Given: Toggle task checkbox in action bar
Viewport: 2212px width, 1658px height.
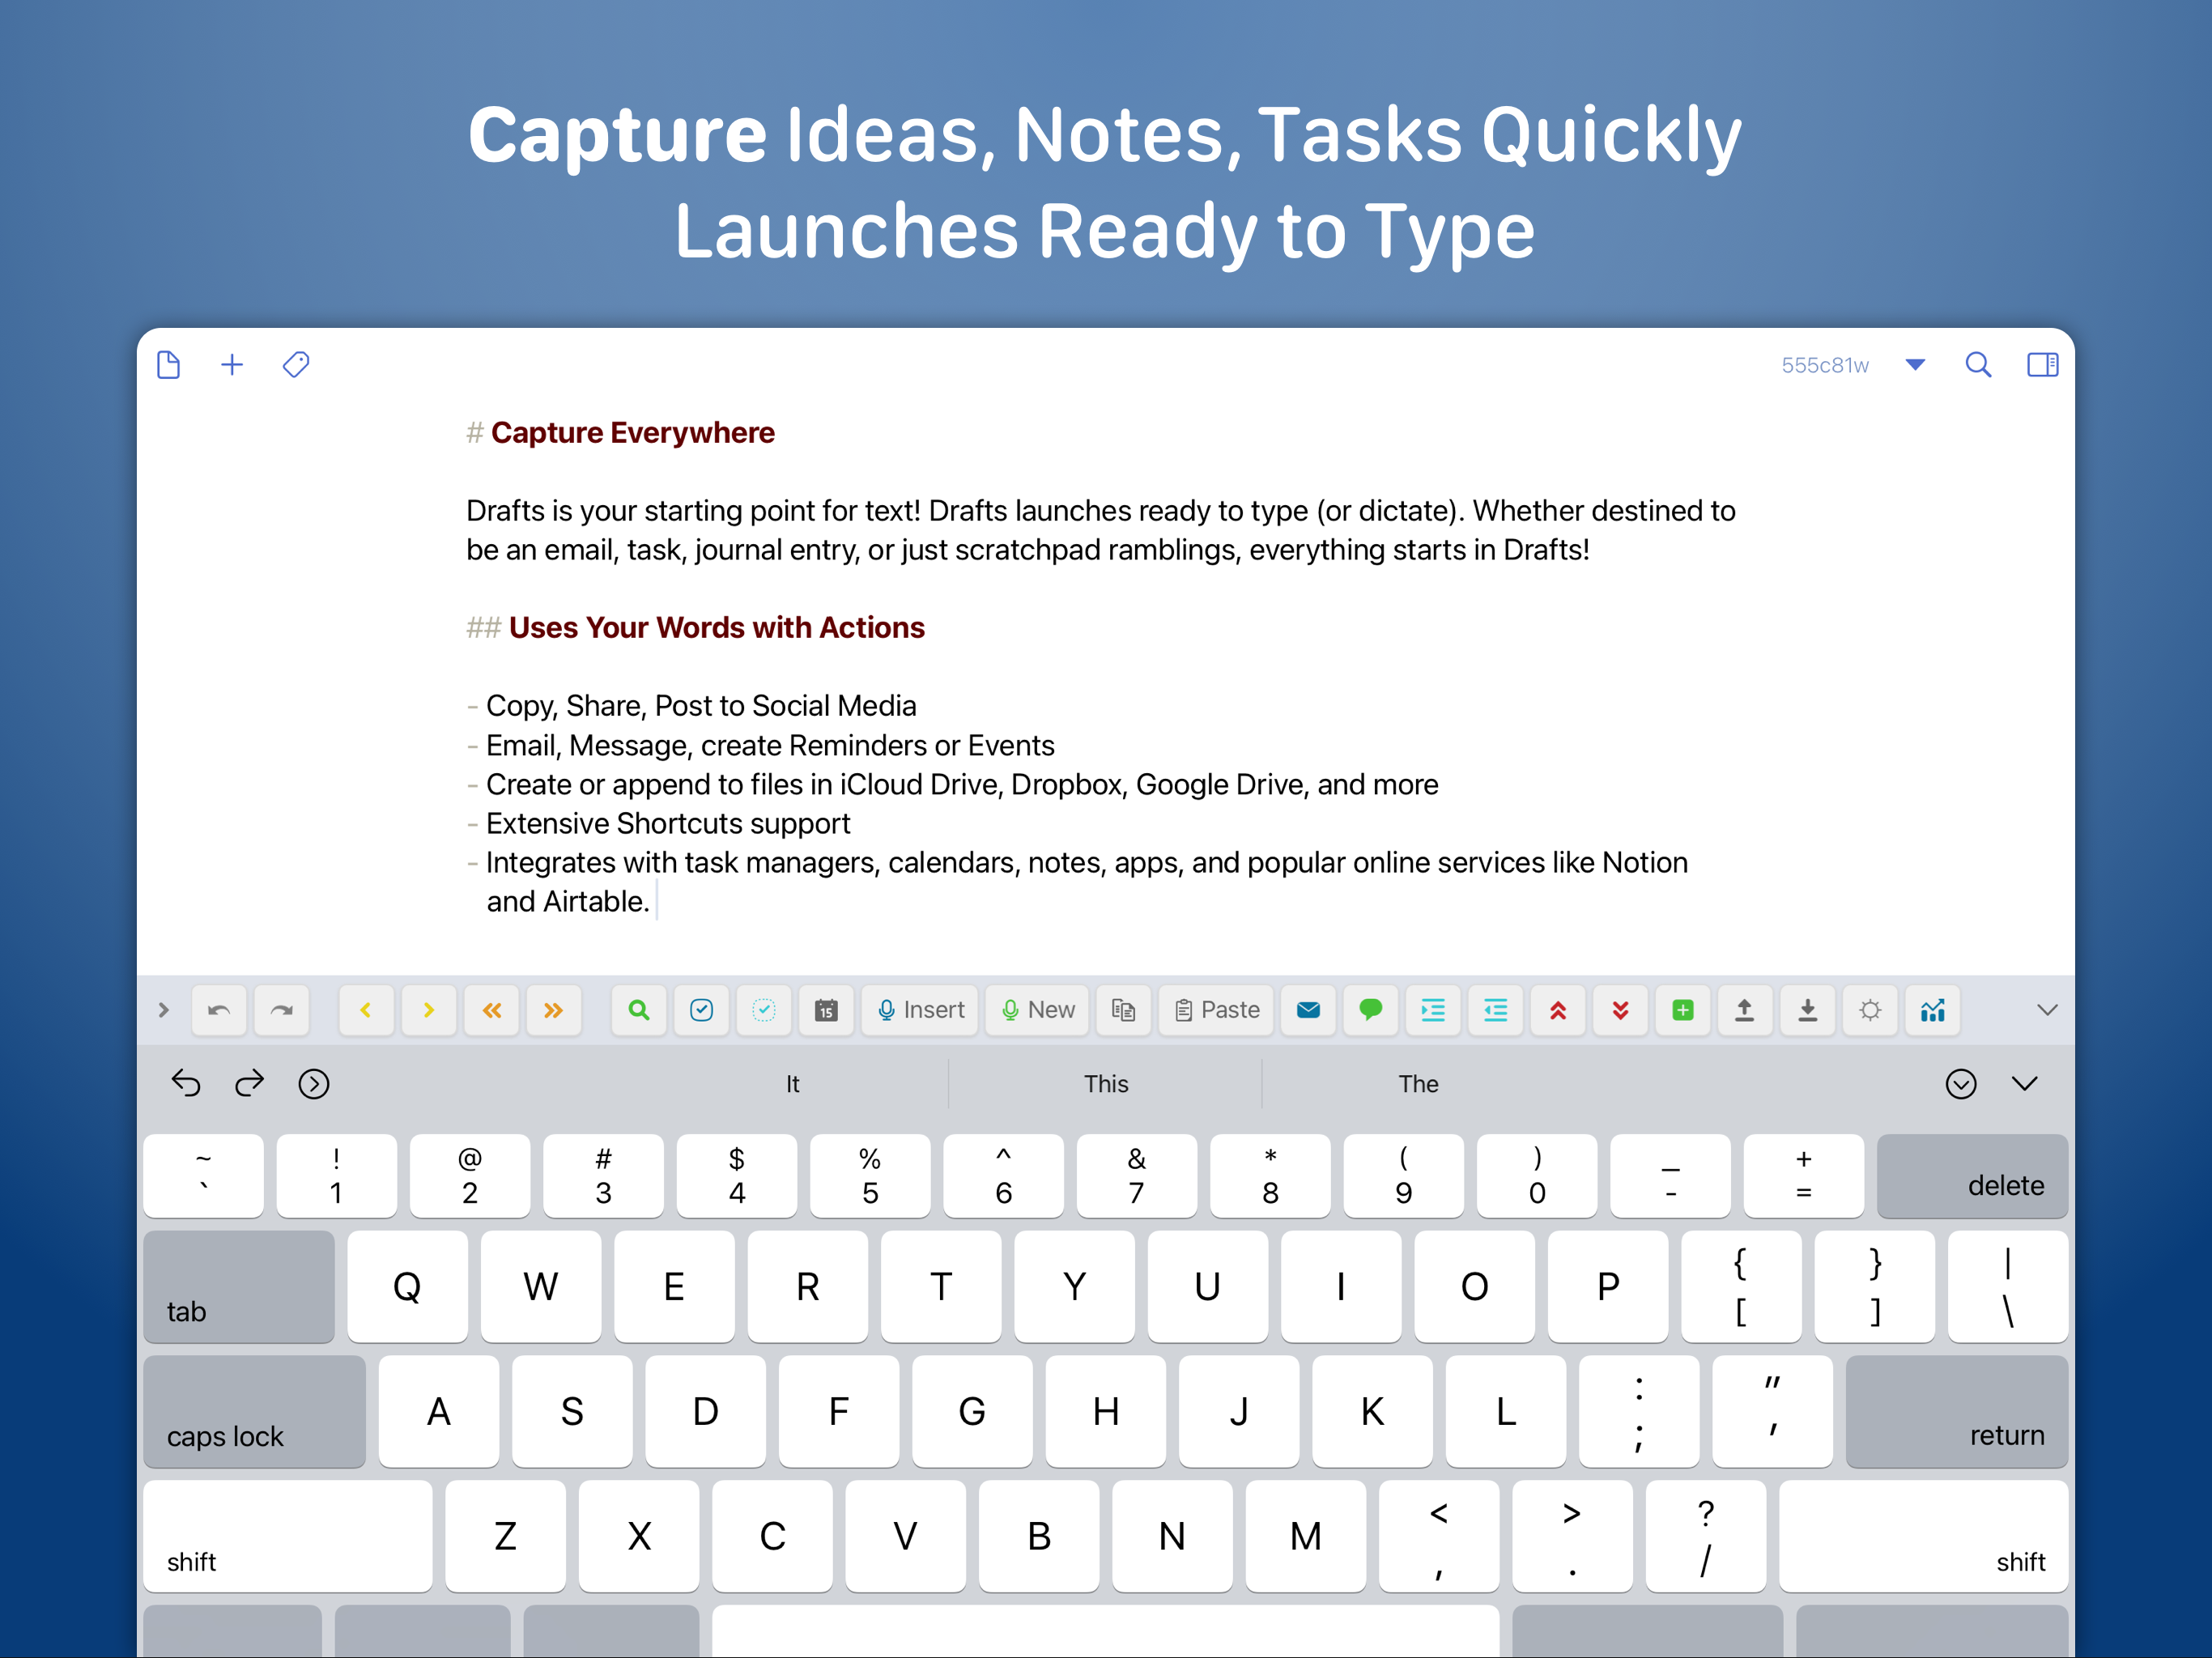Looking at the screenshot, I should coord(701,1010).
